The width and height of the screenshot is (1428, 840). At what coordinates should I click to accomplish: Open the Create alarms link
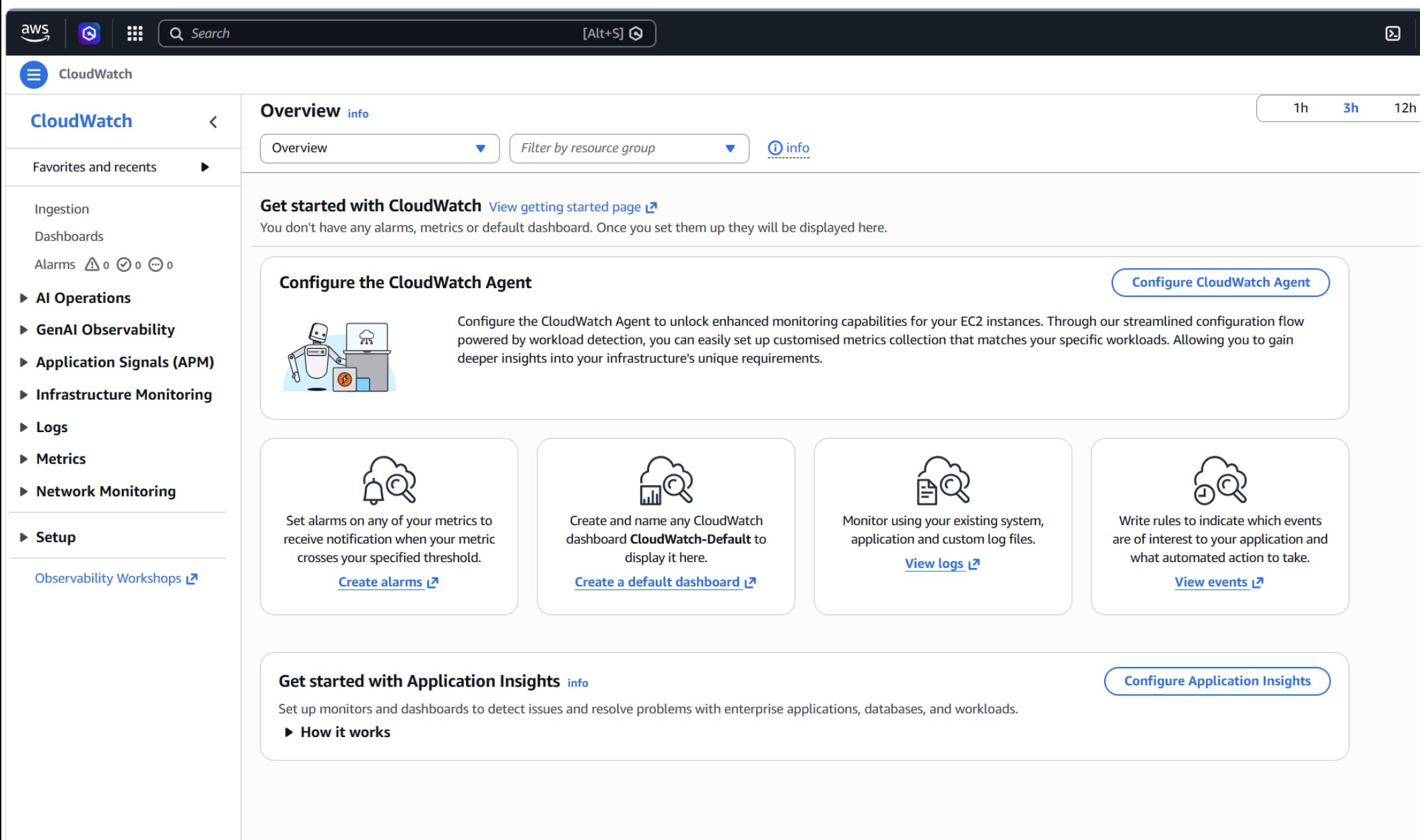coord(388,582)
